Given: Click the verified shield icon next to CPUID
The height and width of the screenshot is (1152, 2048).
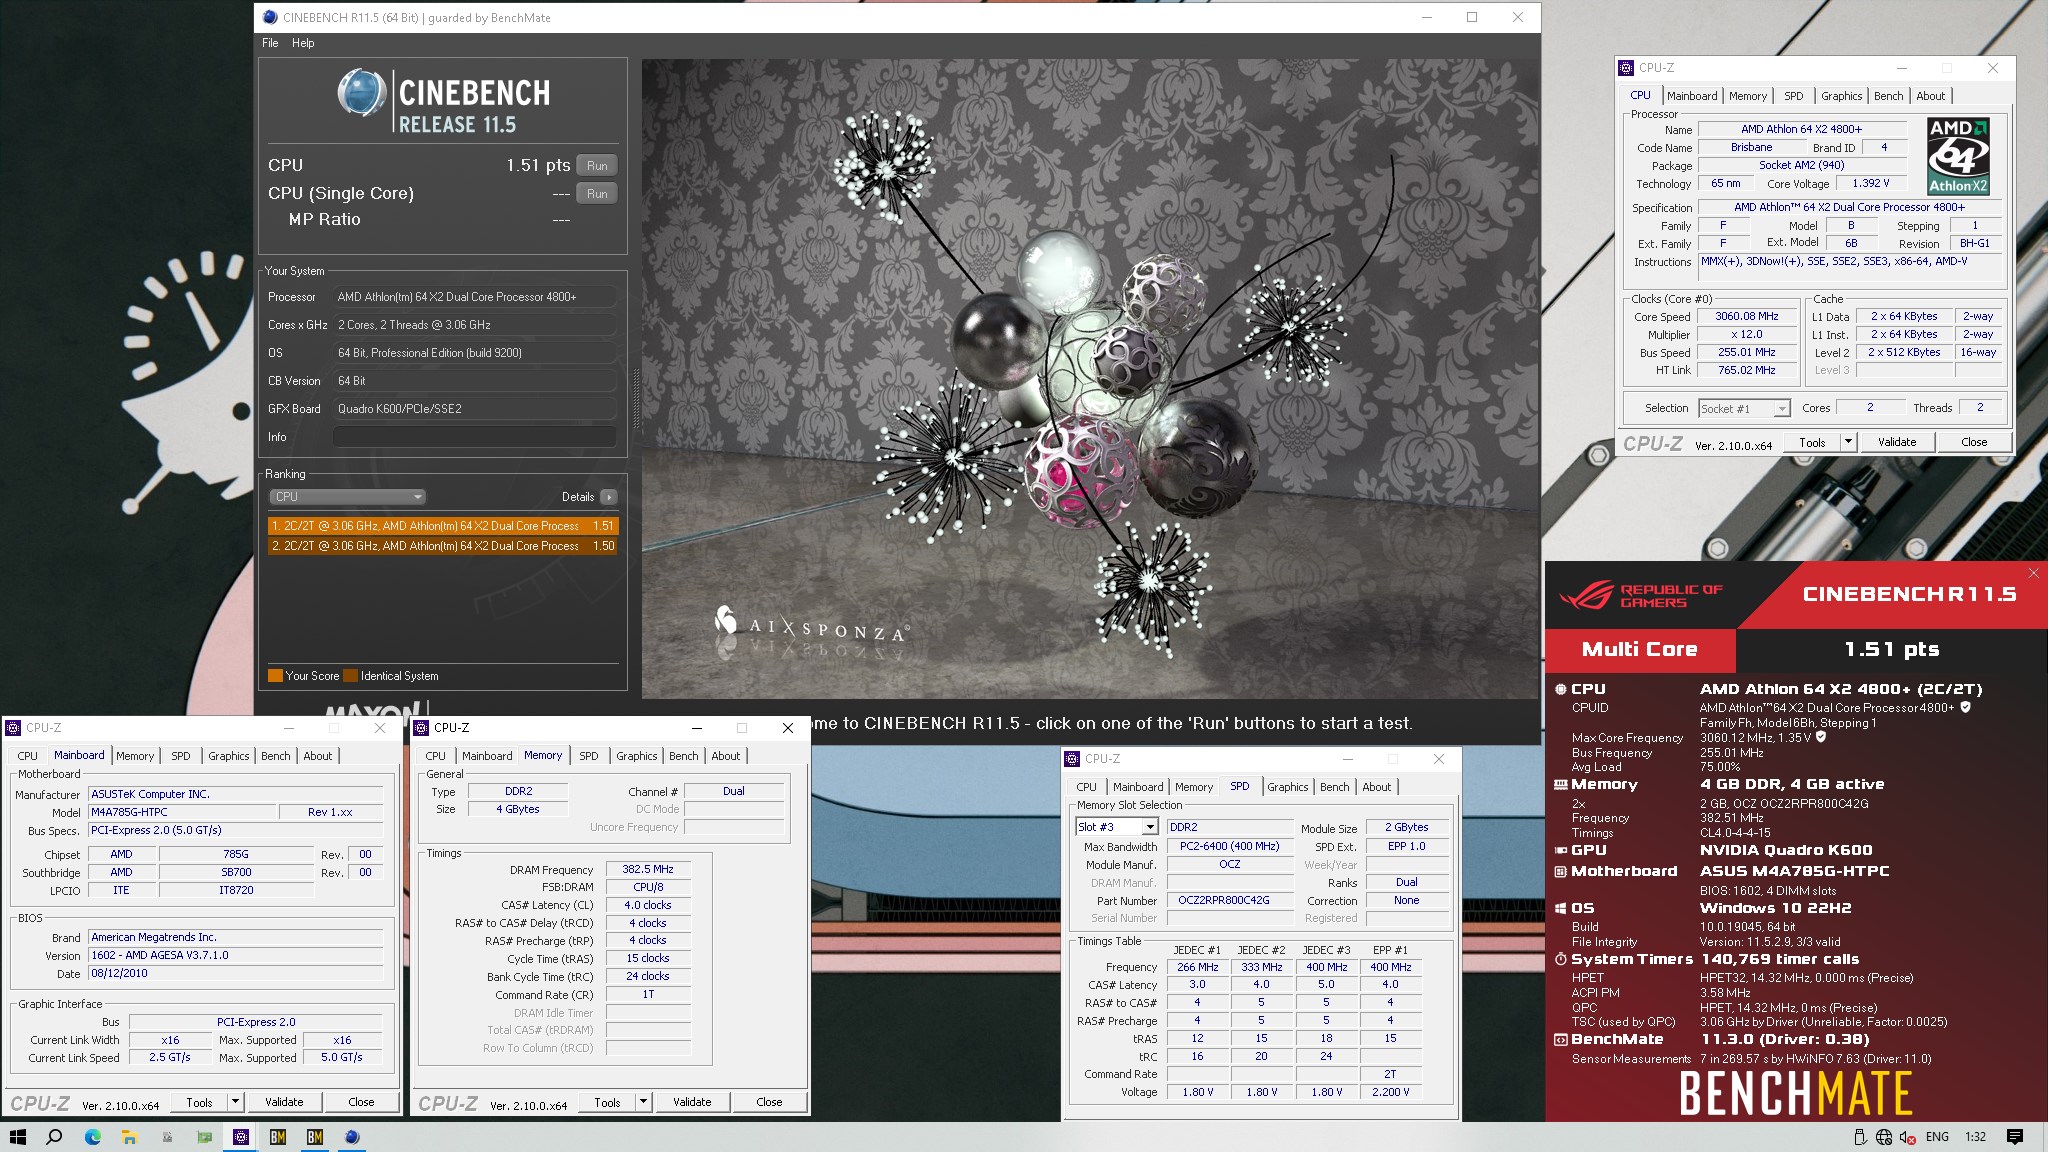Looking at the screenshot, I should point(1965,707).
